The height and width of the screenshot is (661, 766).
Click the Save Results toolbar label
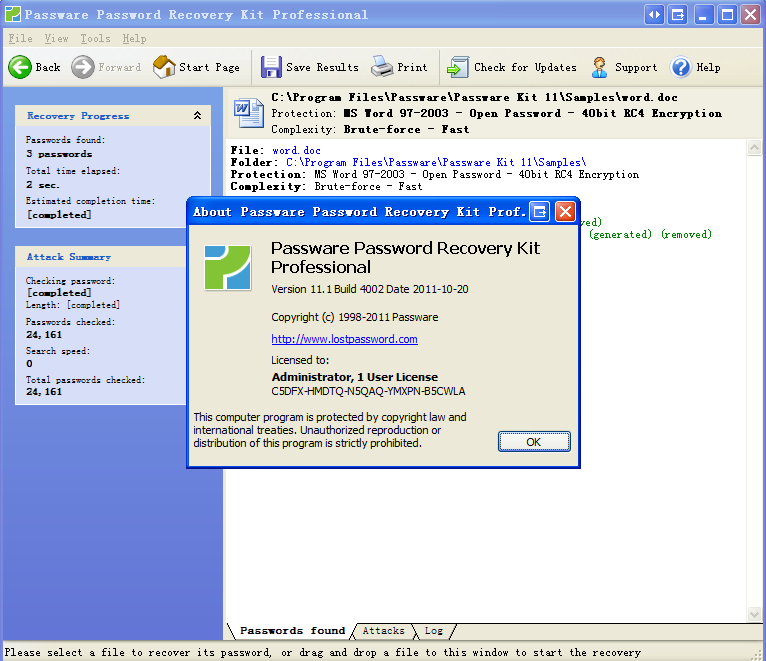tap(322, 67)
